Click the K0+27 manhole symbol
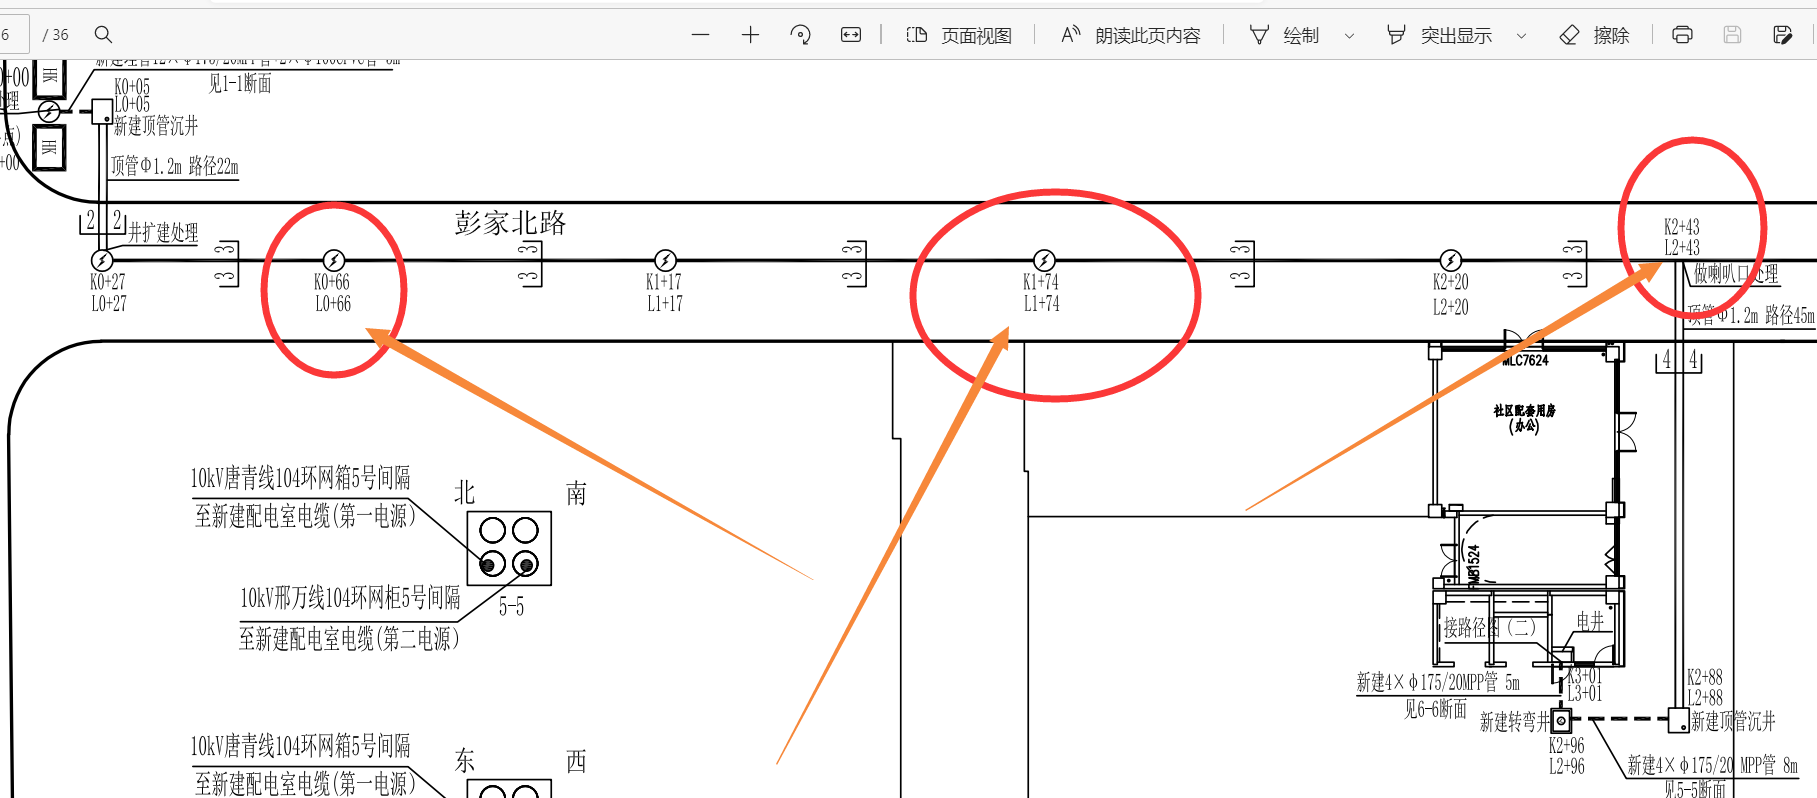This screenshot has height=798, width=1817. tap(102, 260)
